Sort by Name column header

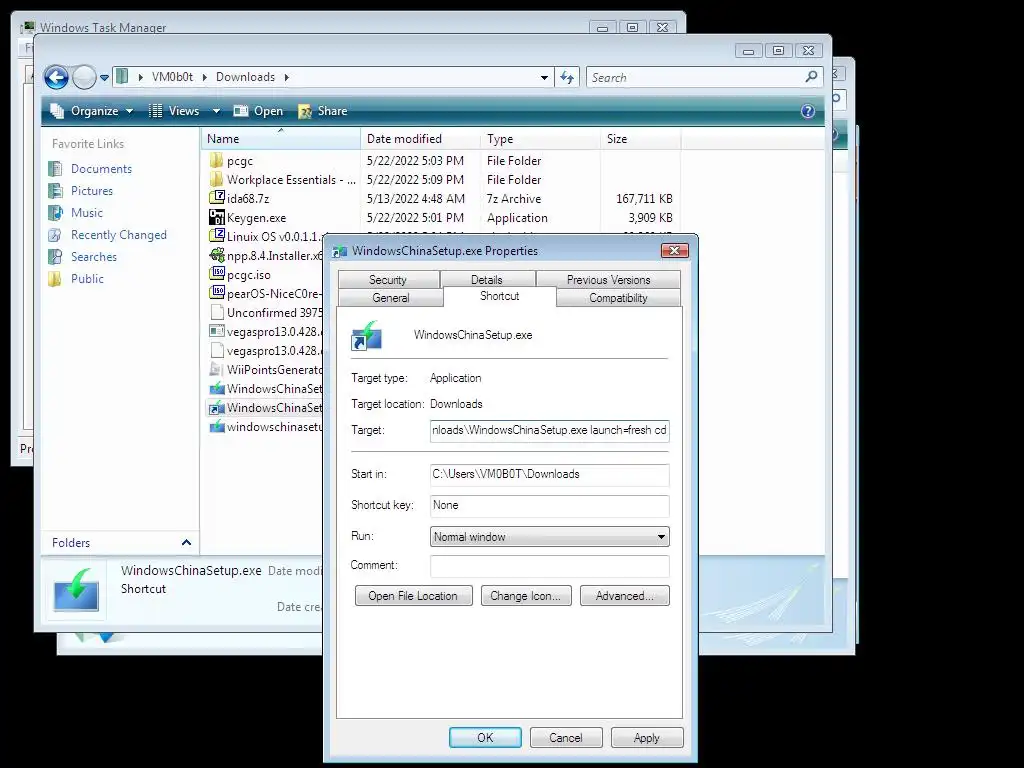(280, 138)
